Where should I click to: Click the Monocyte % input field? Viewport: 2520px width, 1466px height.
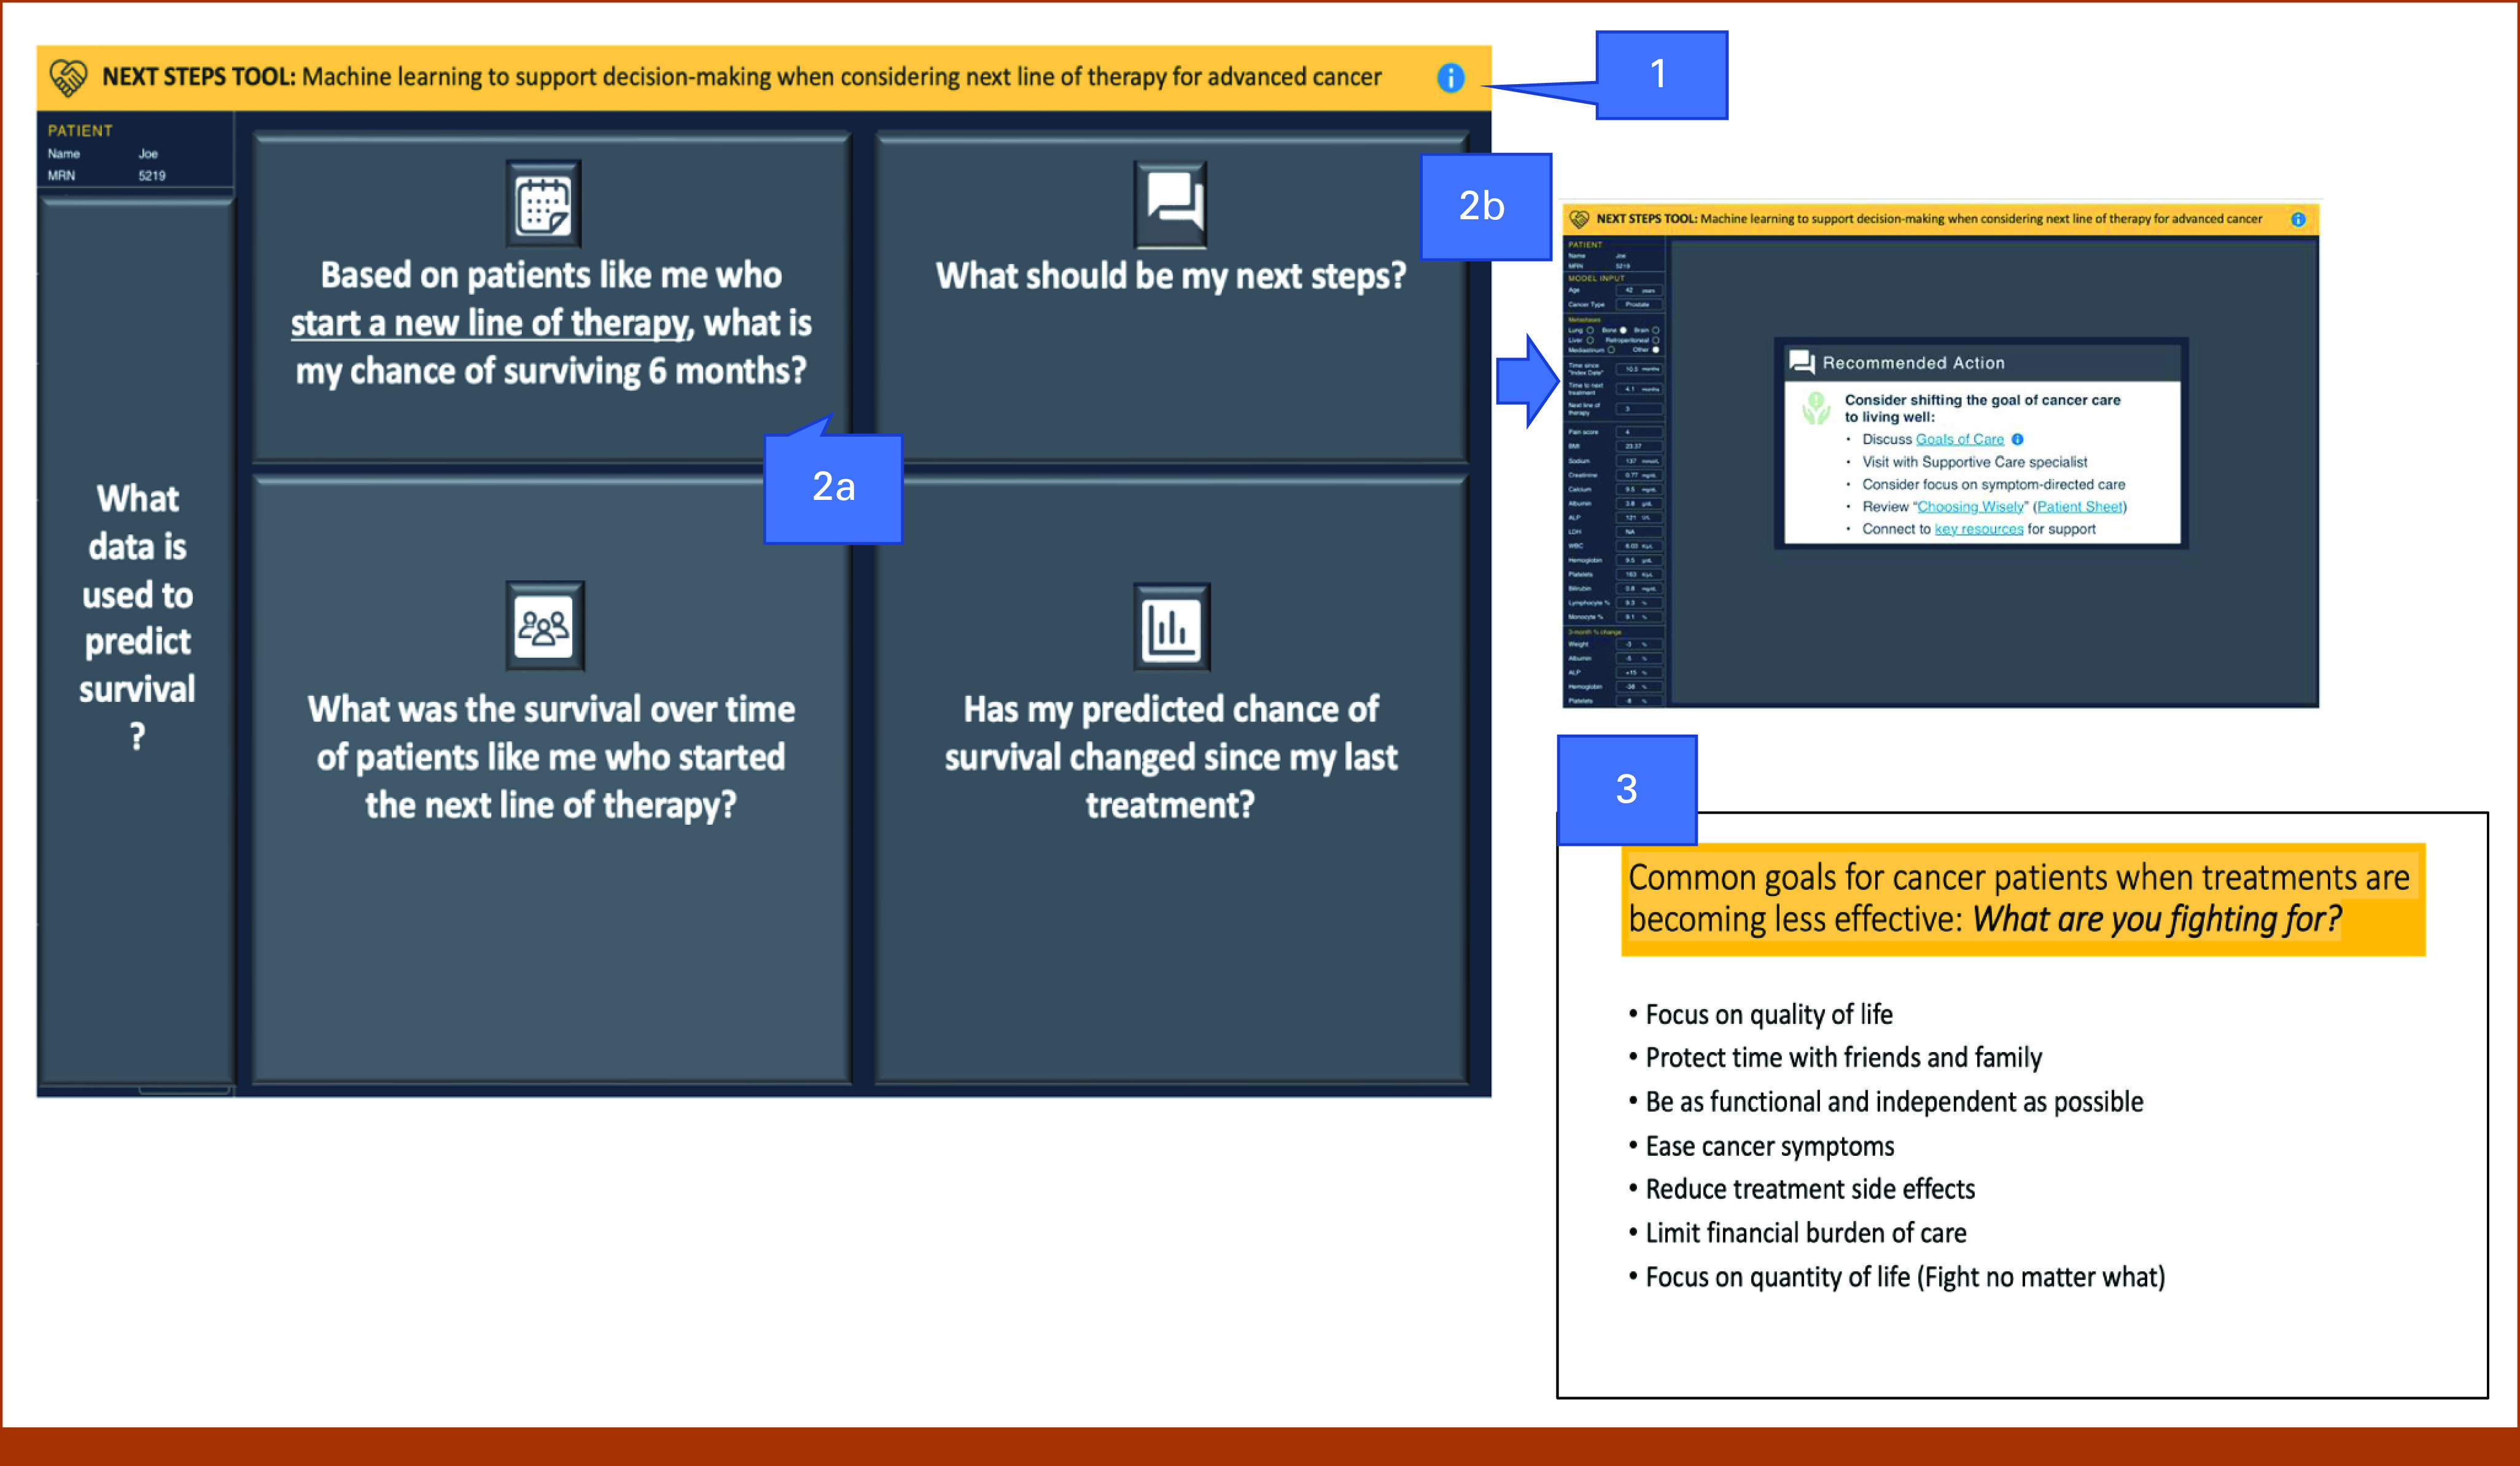pos(1639,617)
